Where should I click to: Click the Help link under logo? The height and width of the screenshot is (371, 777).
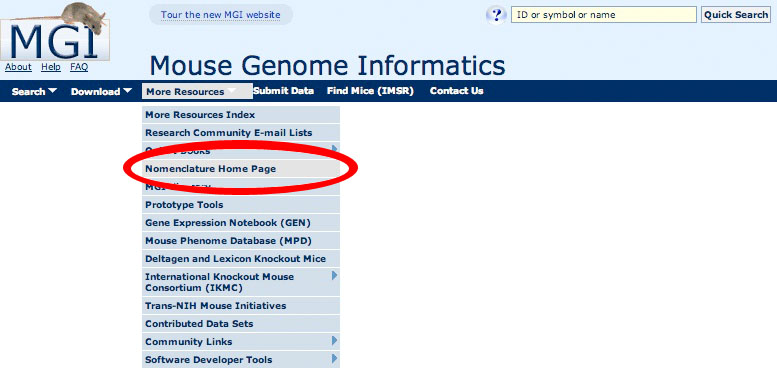pos(51,67)
